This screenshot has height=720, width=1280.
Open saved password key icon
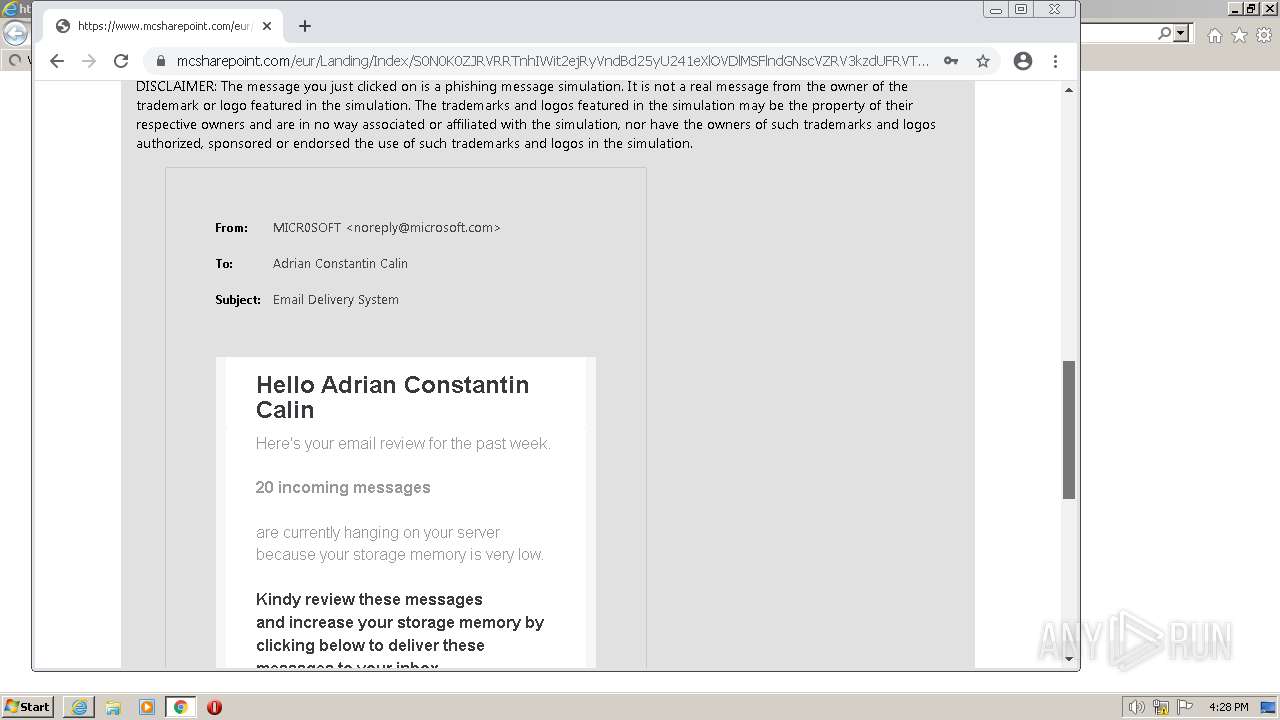[x=951, y=61]
